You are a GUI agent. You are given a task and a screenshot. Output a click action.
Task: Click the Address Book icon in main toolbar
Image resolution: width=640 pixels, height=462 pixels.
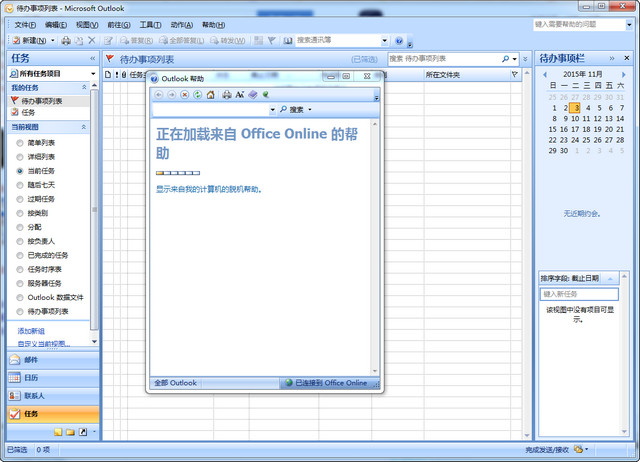[x=287, y=40]
